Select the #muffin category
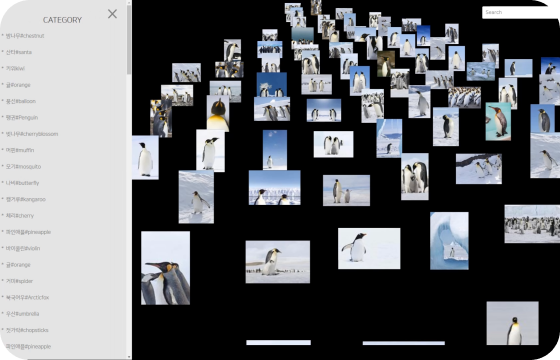Screen dimensions: 560x360 pos(20,150)
